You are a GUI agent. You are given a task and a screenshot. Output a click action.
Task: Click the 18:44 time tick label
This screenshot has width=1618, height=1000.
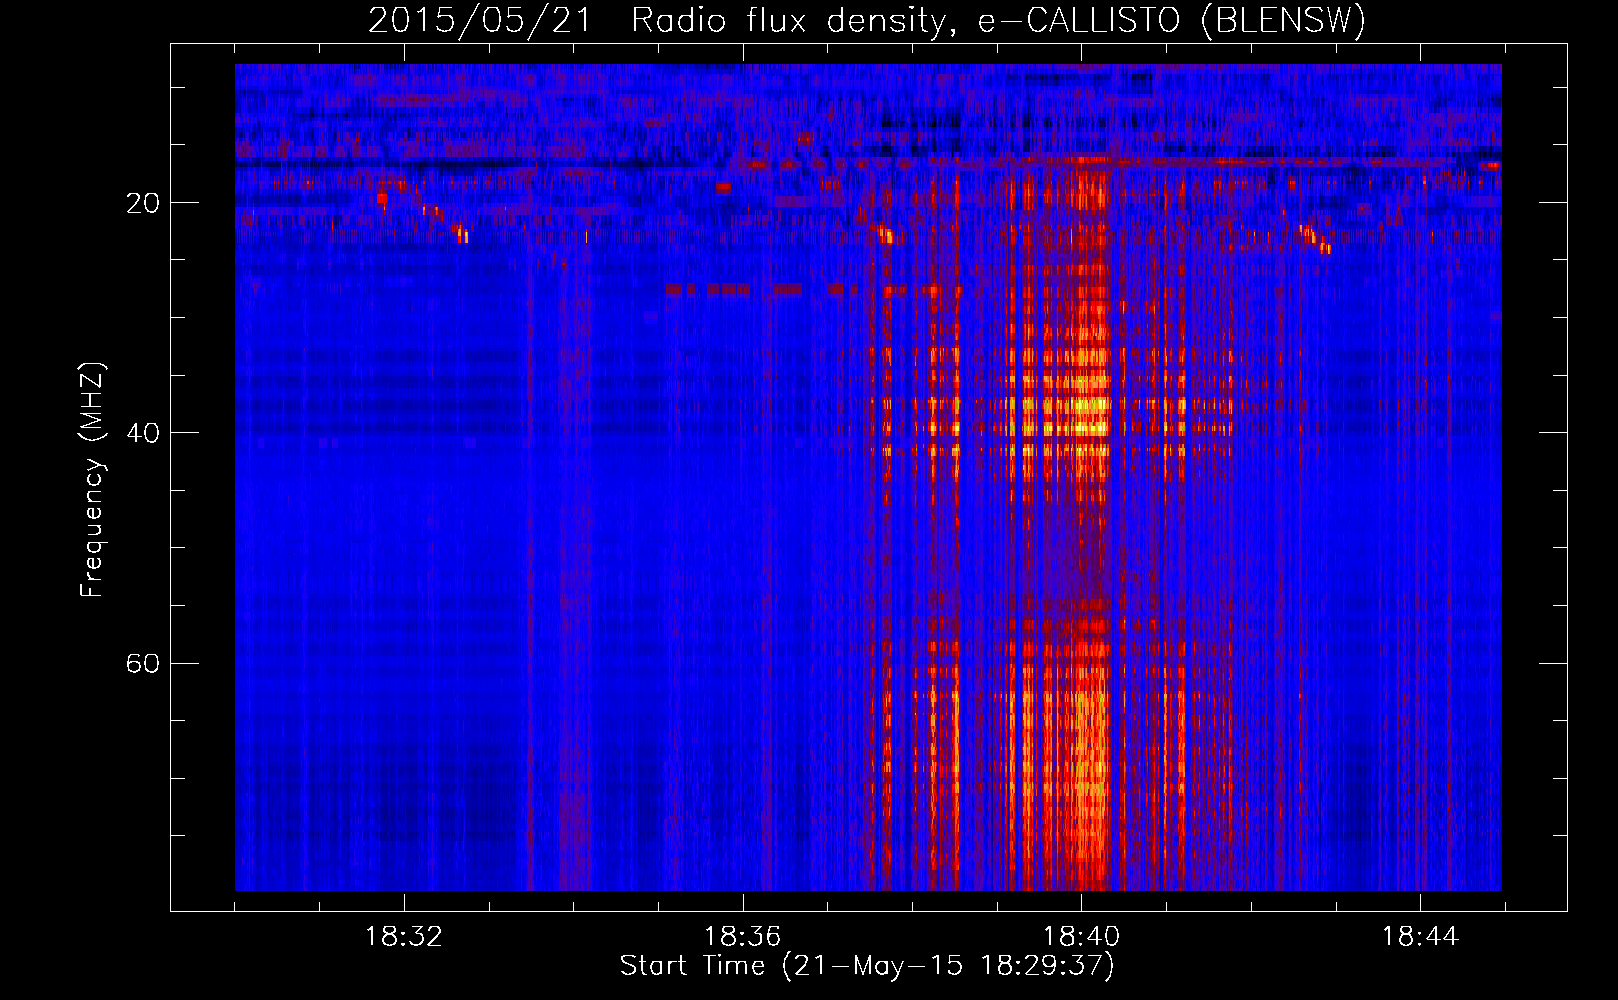(x=1420, y=937)
